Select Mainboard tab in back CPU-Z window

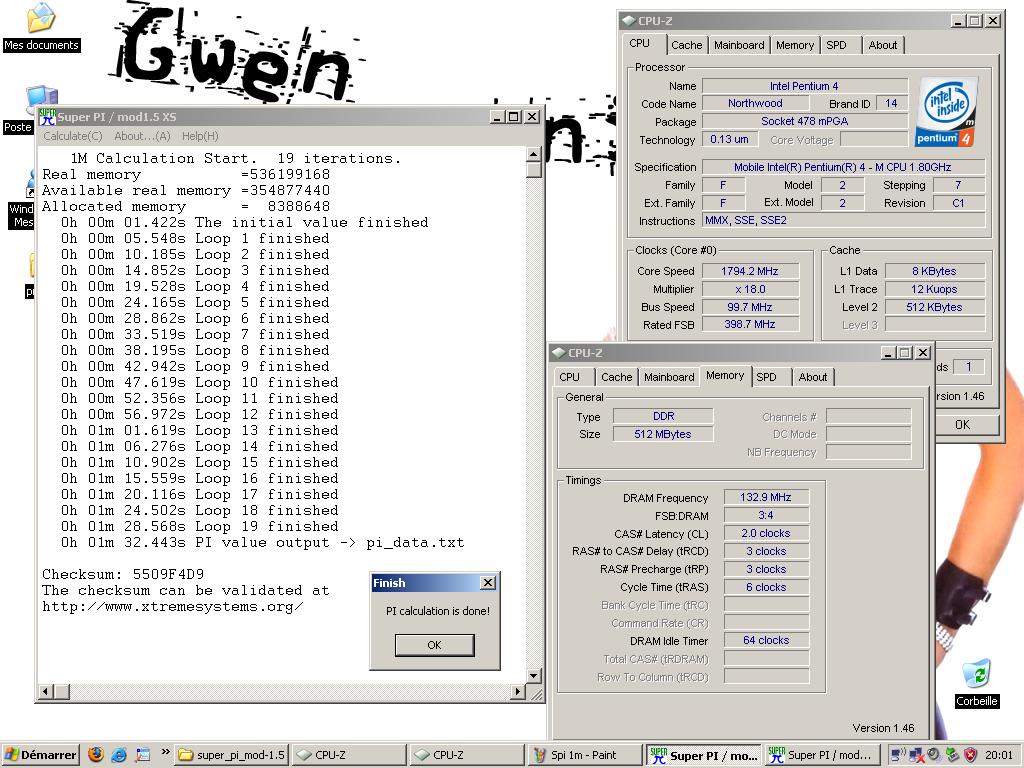coord(739,45)
